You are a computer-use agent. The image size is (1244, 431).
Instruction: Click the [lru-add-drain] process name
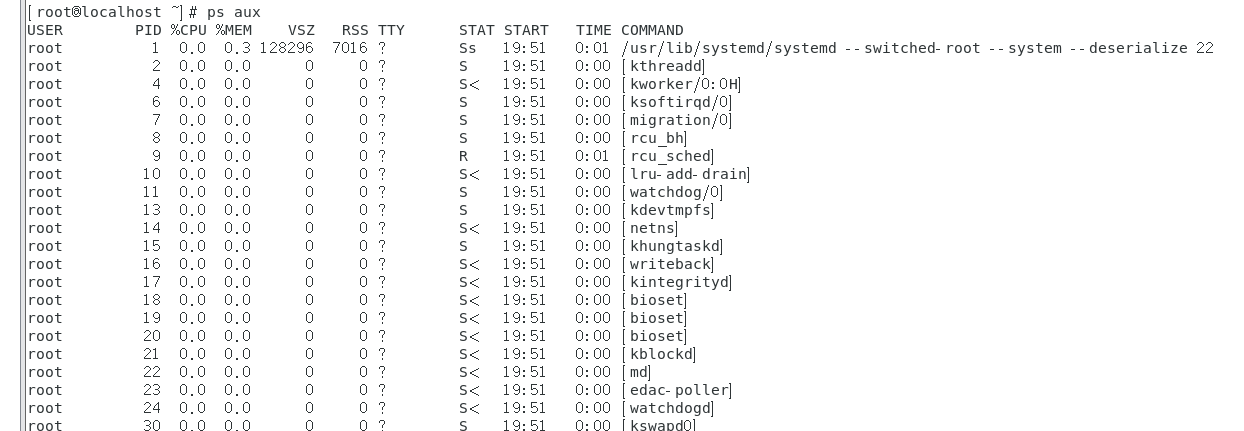click(685, 174)
